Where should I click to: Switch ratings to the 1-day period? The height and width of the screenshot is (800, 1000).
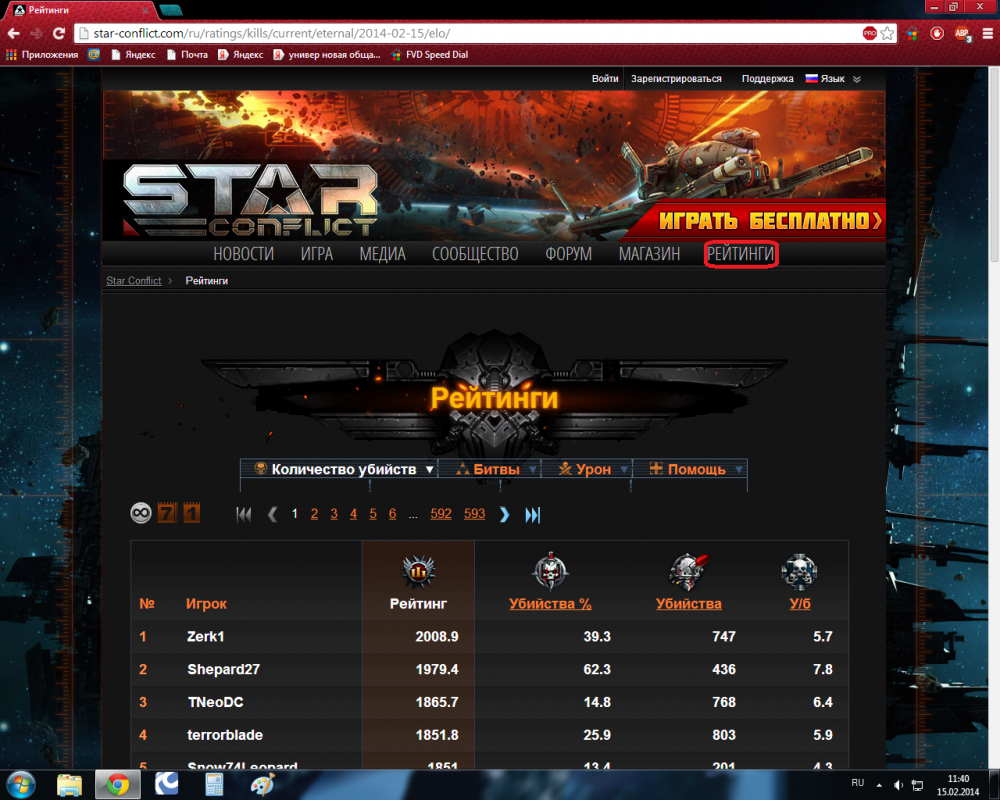pyautogui.click(x=191, y=513)
